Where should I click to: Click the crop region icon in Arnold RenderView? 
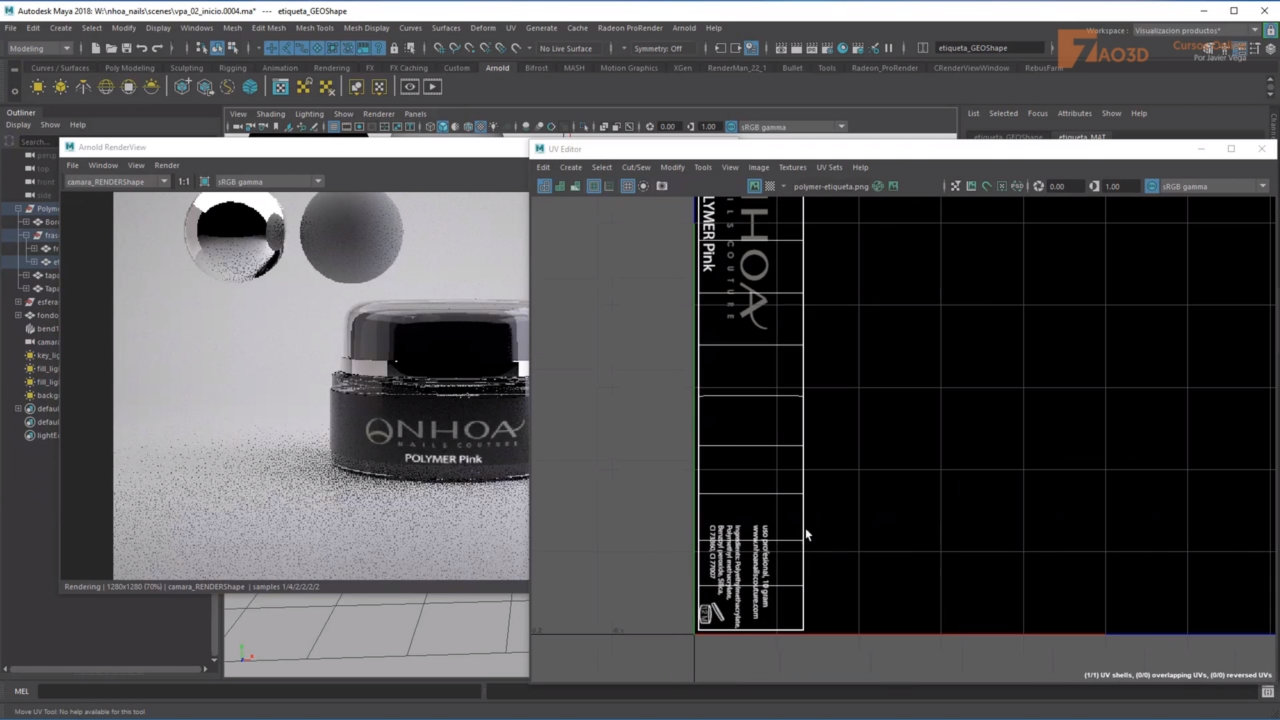tap(204, 182)
